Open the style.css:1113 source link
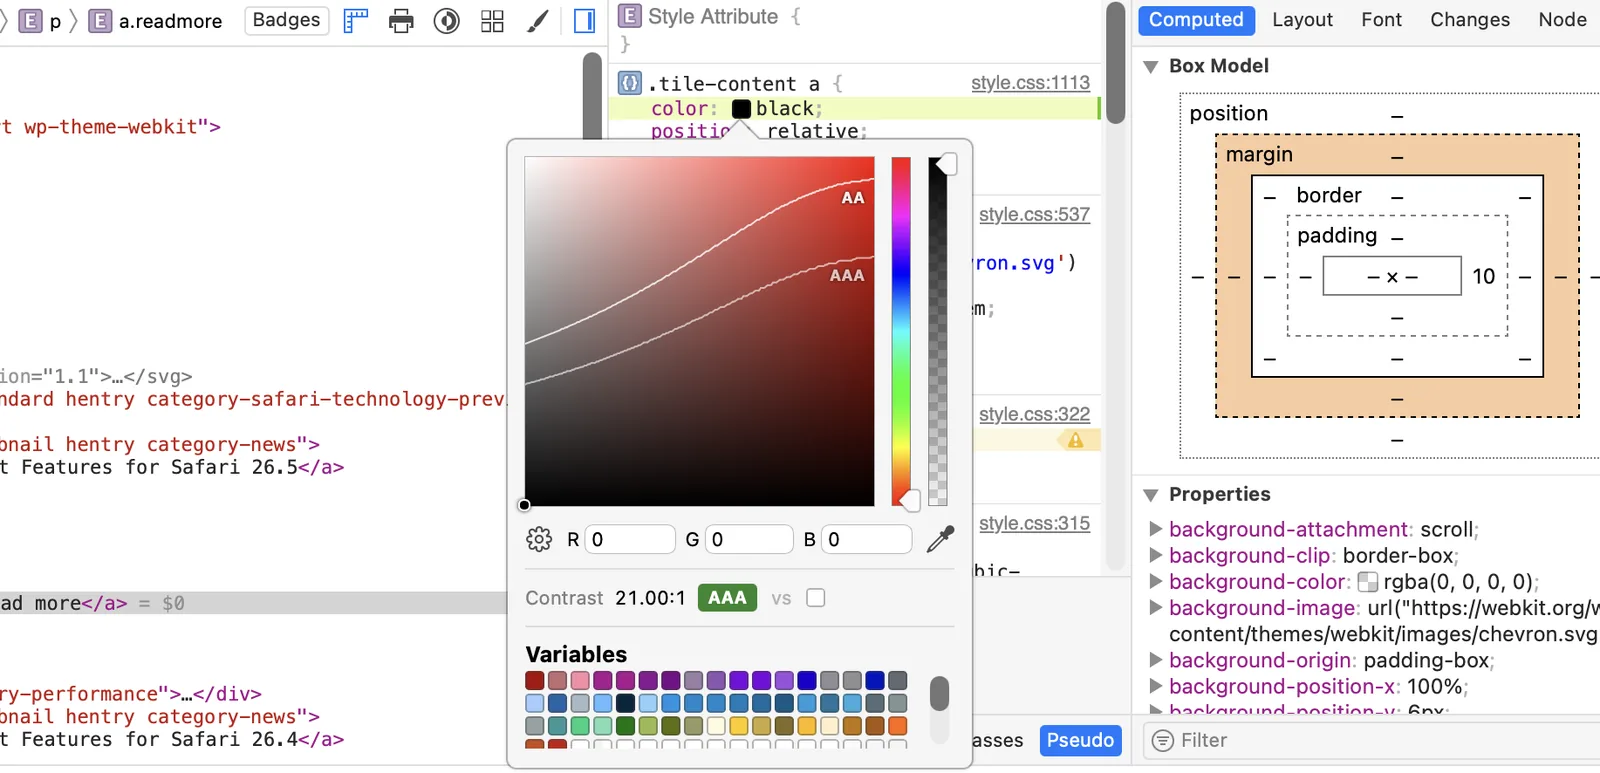Screen dimensions: 1600x773 (1030, 83)
